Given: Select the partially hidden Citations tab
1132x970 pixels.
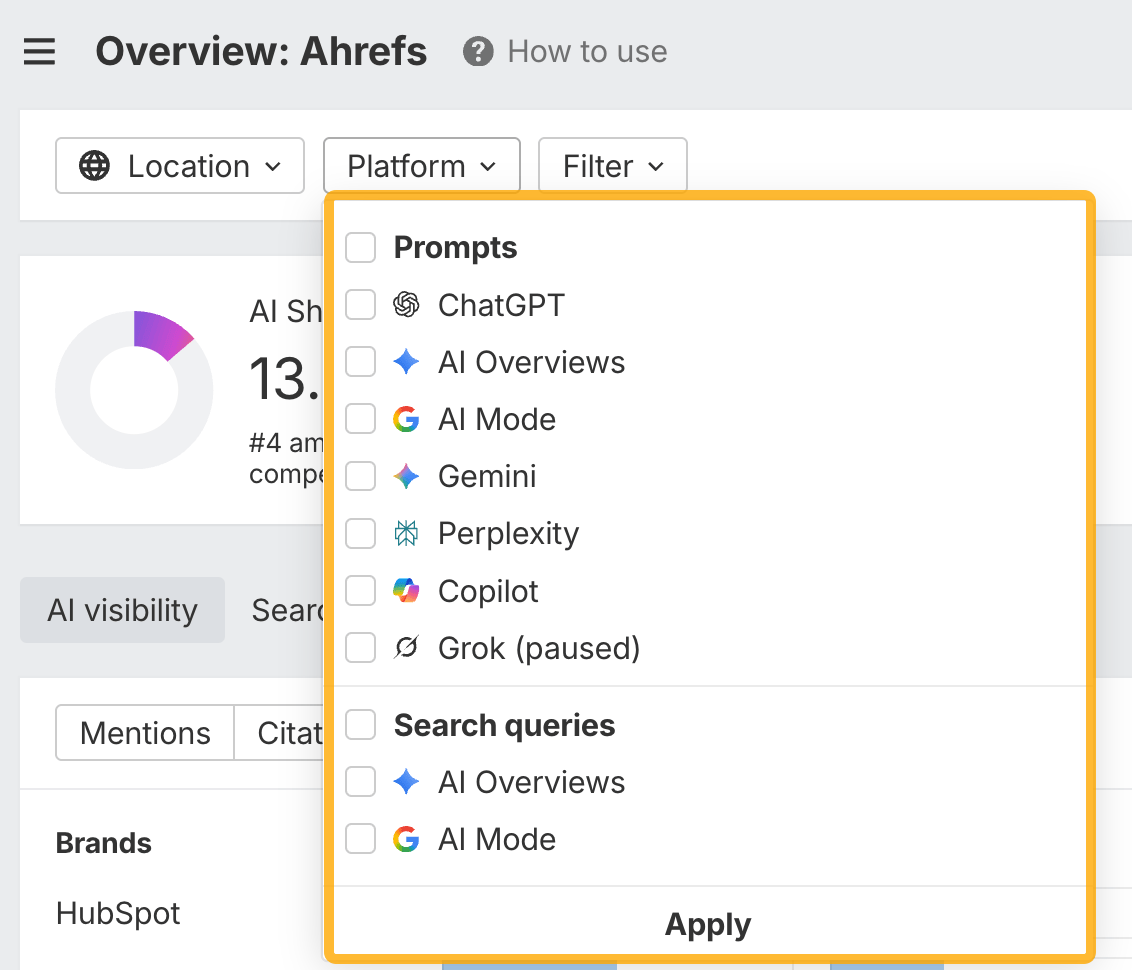Looking at the screenshot, I should coord(281,733).
